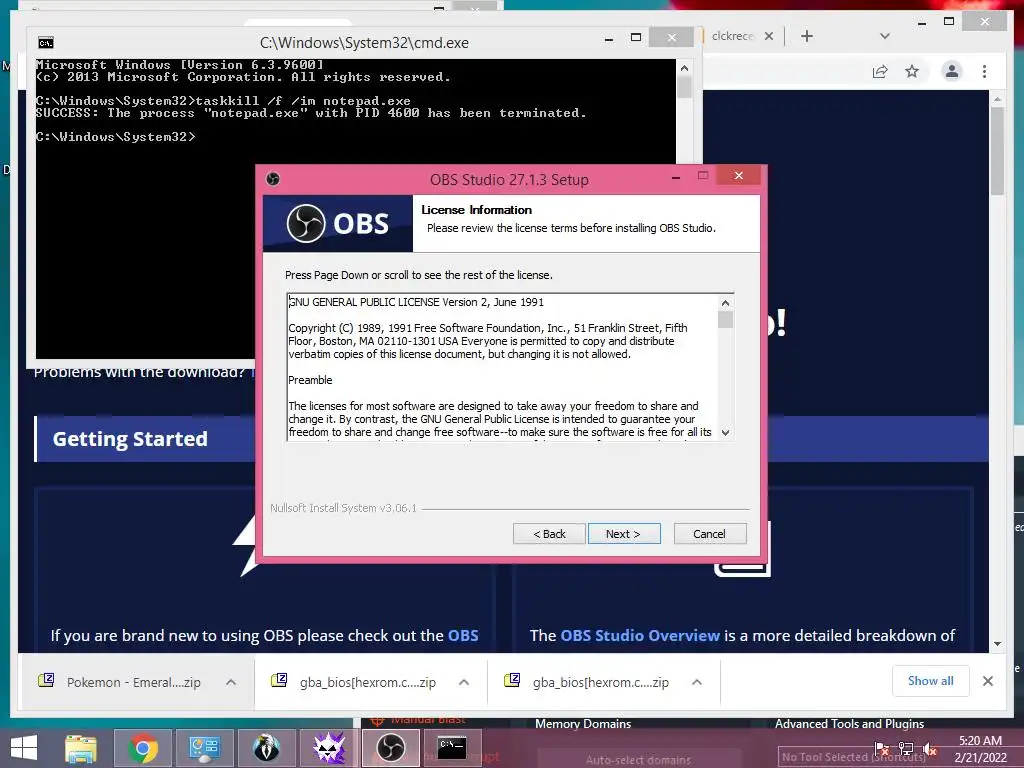Open Control Panel taskbar icon

point(204,748)
